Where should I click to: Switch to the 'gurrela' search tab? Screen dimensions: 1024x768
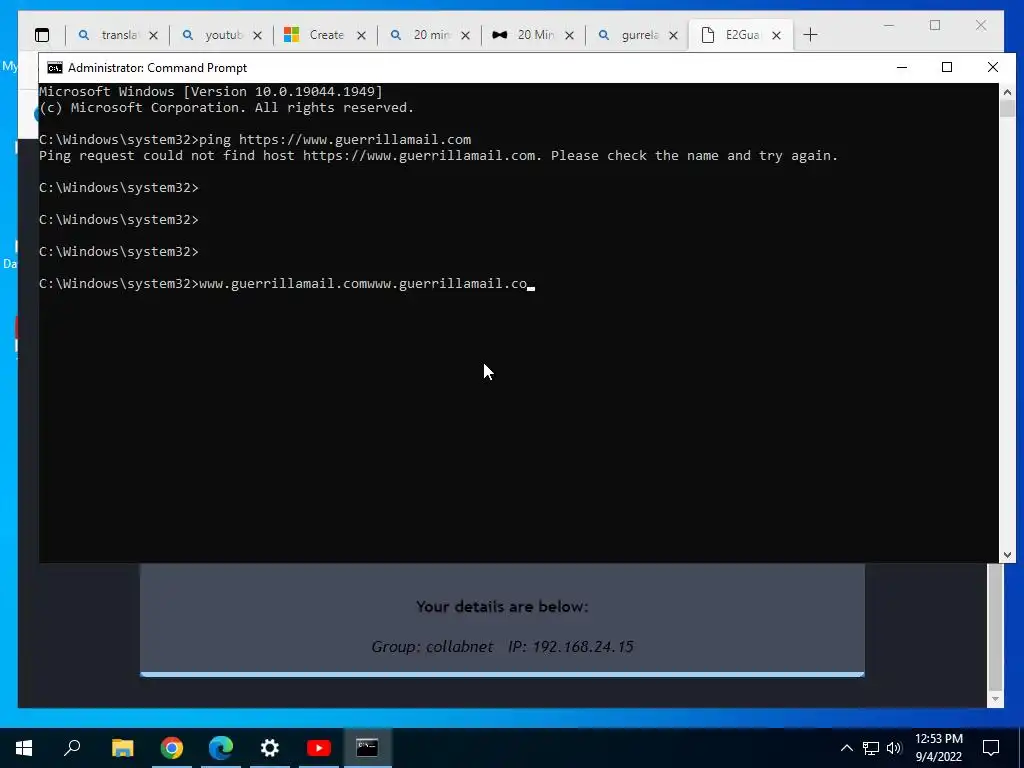(638, 35)
